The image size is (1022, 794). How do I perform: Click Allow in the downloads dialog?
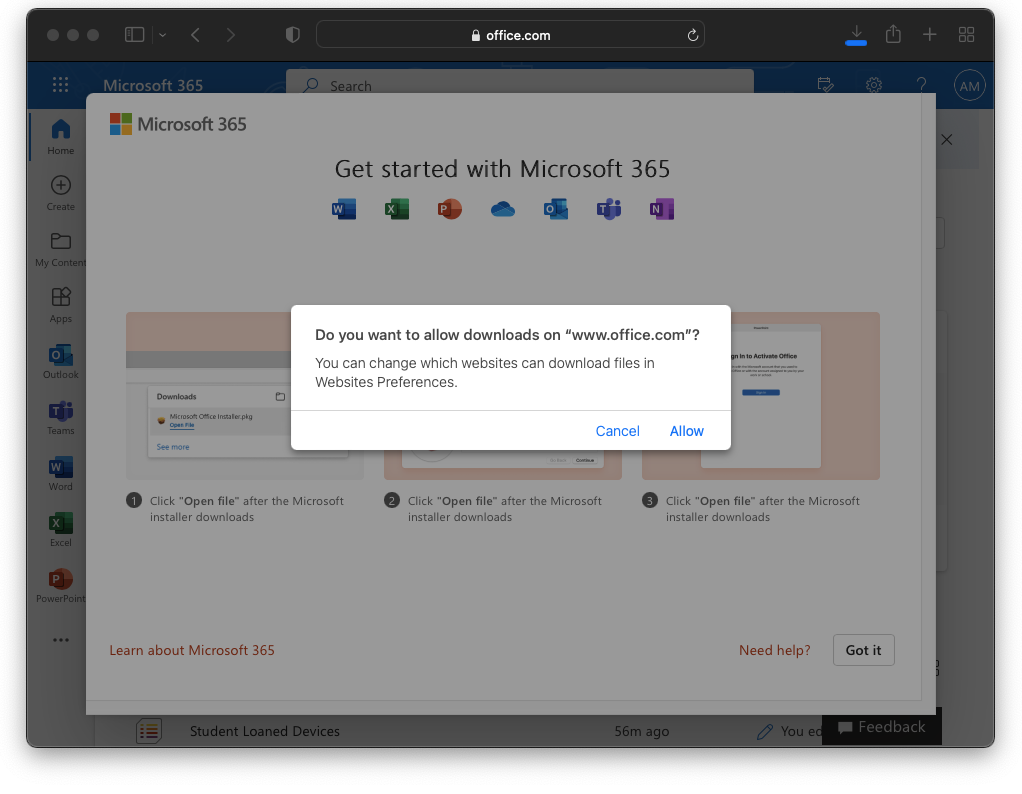click(686, 431)
